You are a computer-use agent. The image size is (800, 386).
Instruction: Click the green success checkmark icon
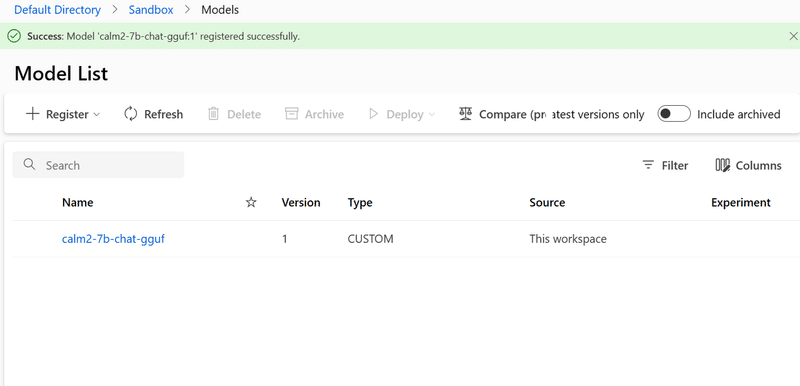point(14,36)
